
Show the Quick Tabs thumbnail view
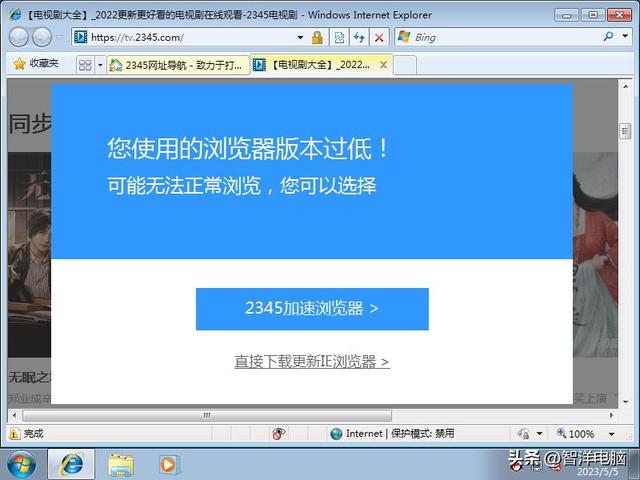(85, 65)
